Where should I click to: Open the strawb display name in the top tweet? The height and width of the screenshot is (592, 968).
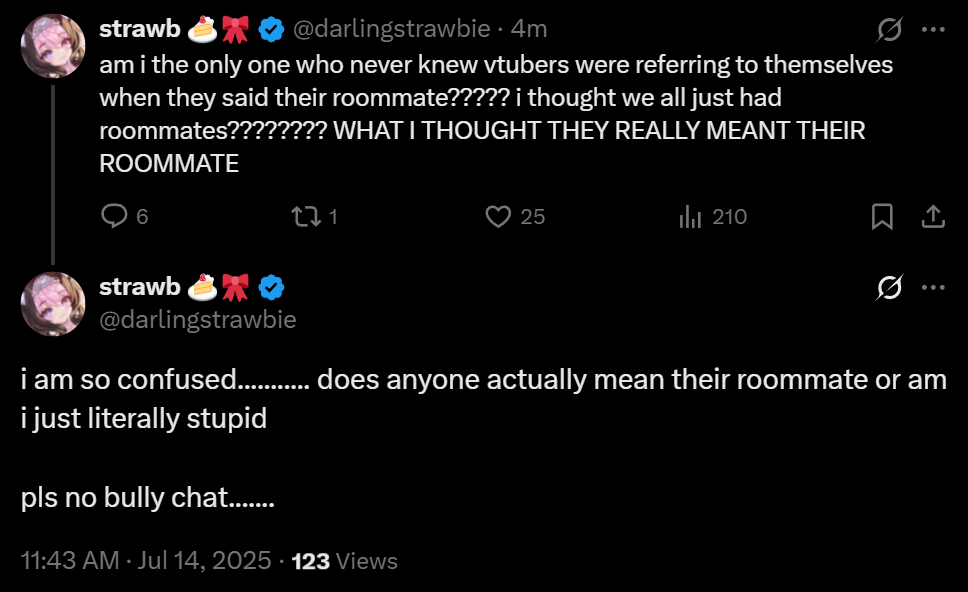139,30
